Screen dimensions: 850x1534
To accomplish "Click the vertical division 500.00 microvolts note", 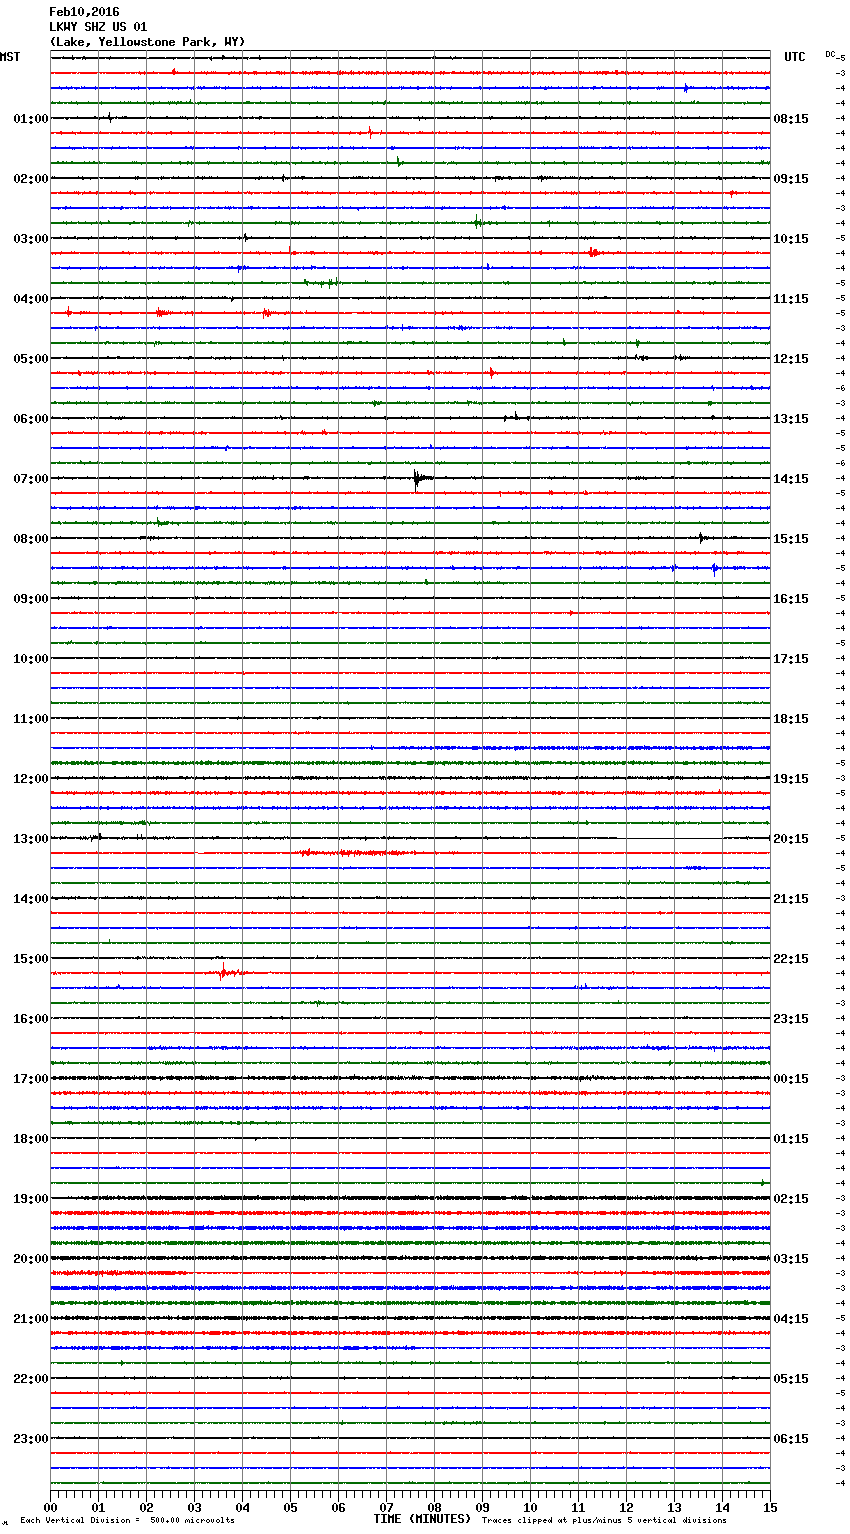I will pos(127,1520).
